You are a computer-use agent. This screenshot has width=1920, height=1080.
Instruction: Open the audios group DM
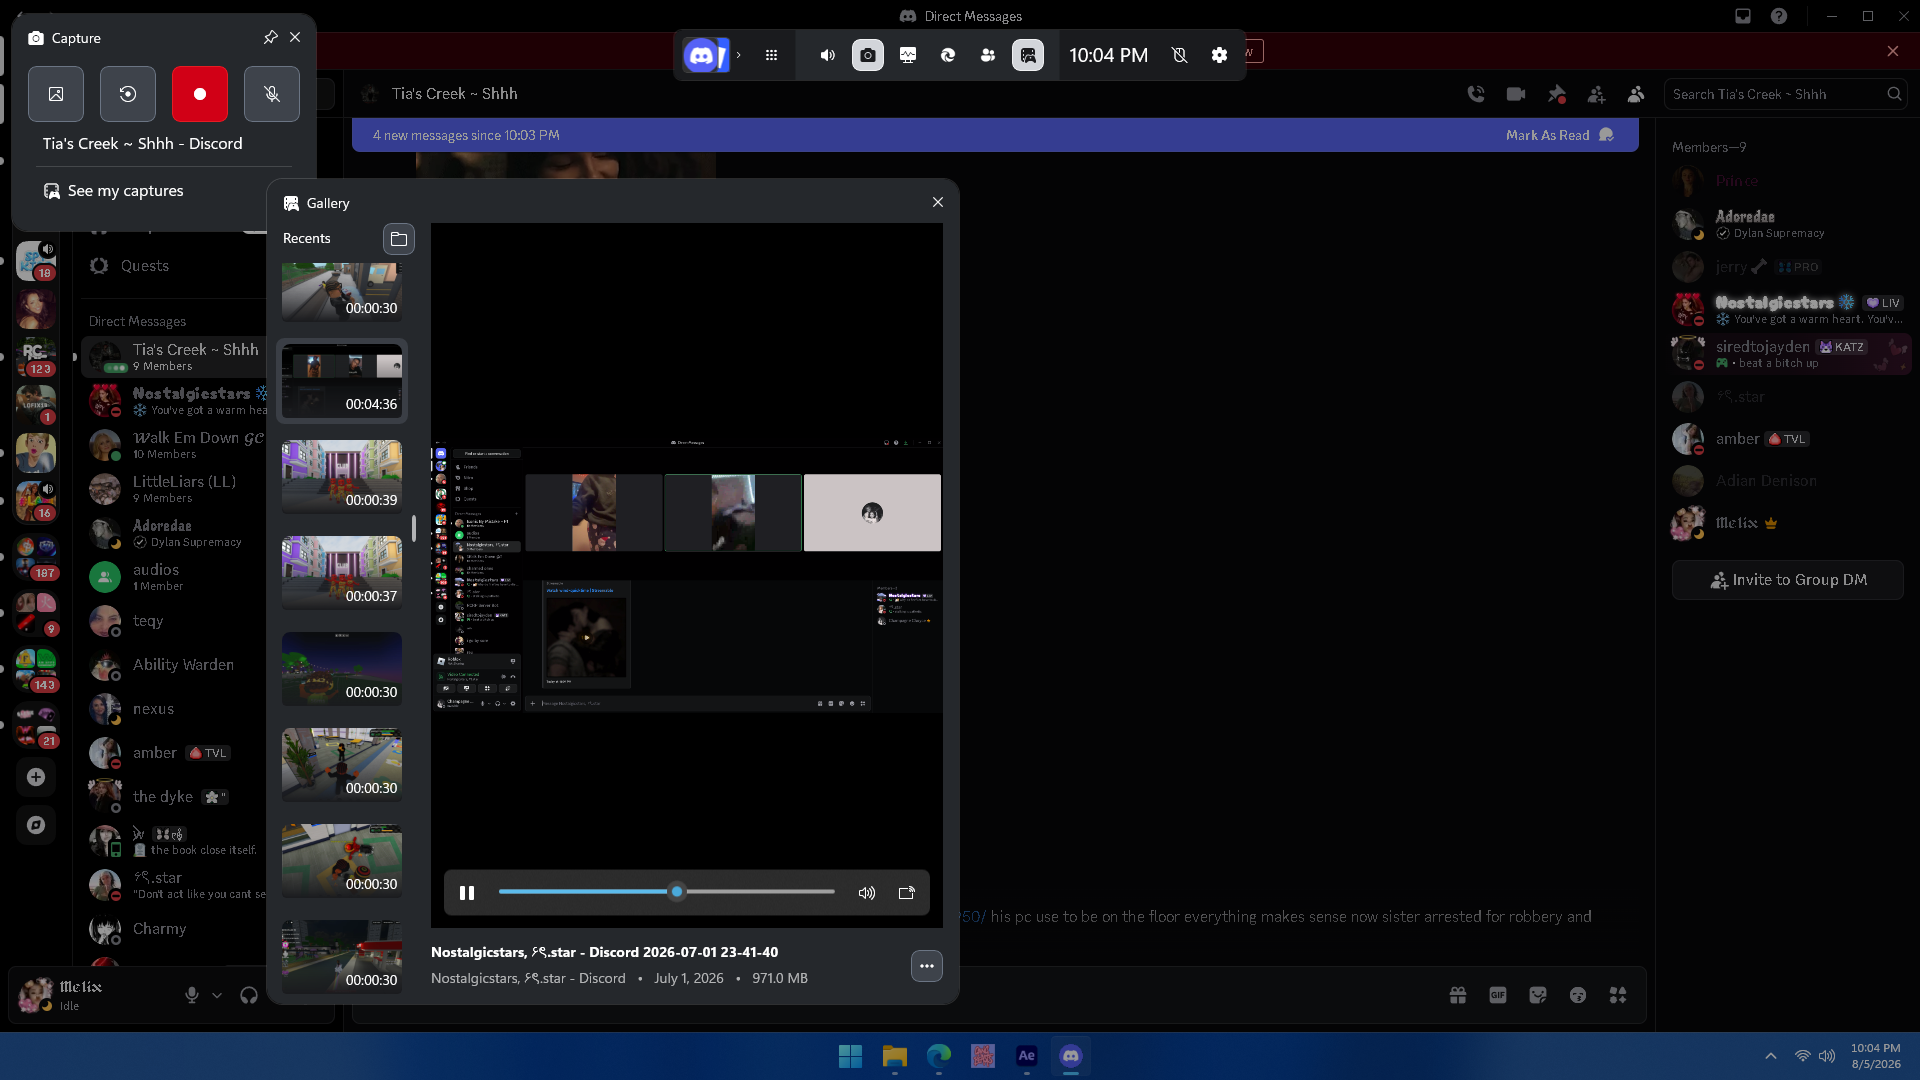click(x=174, y=576)
